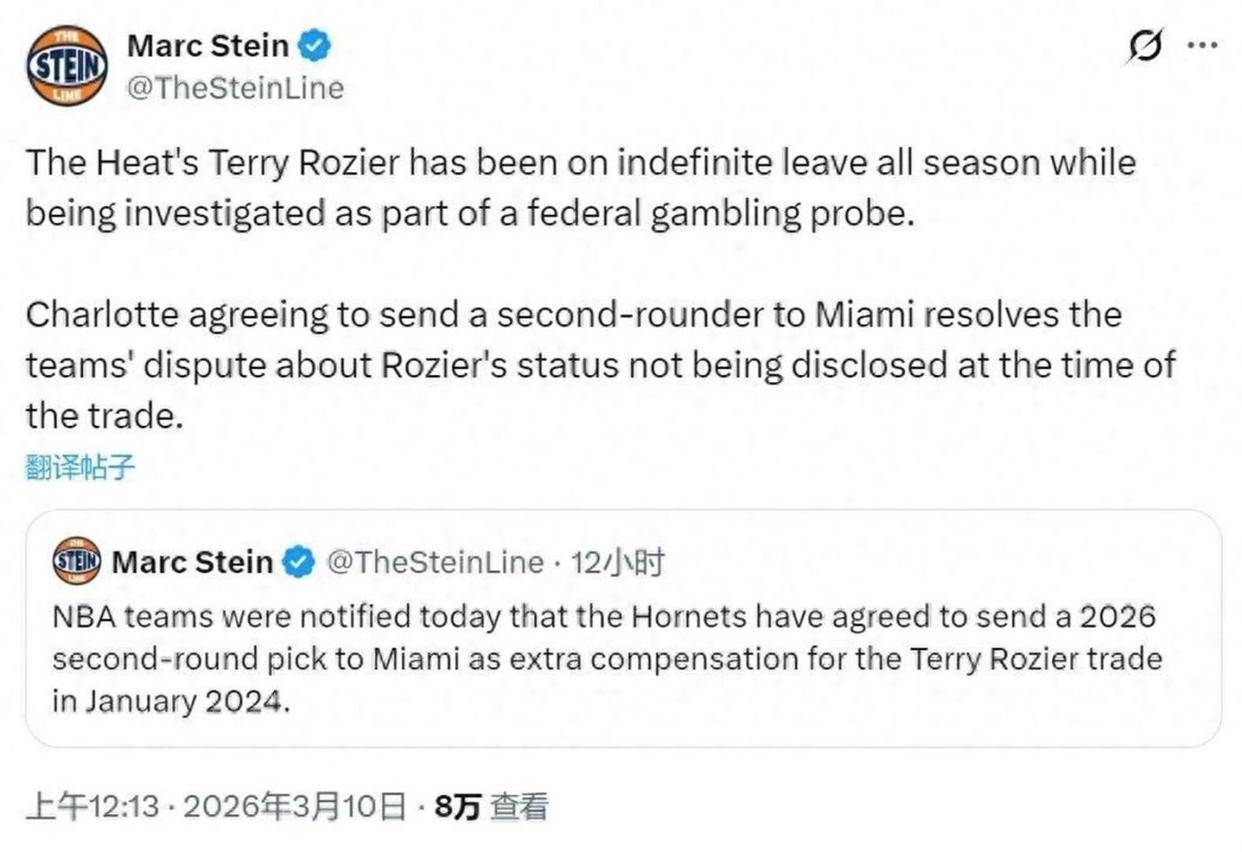Open the quoted post about the Hornets' 2026 pick
The width and height of the screenshot is (1242, 852).
click(x=620, y=658)
